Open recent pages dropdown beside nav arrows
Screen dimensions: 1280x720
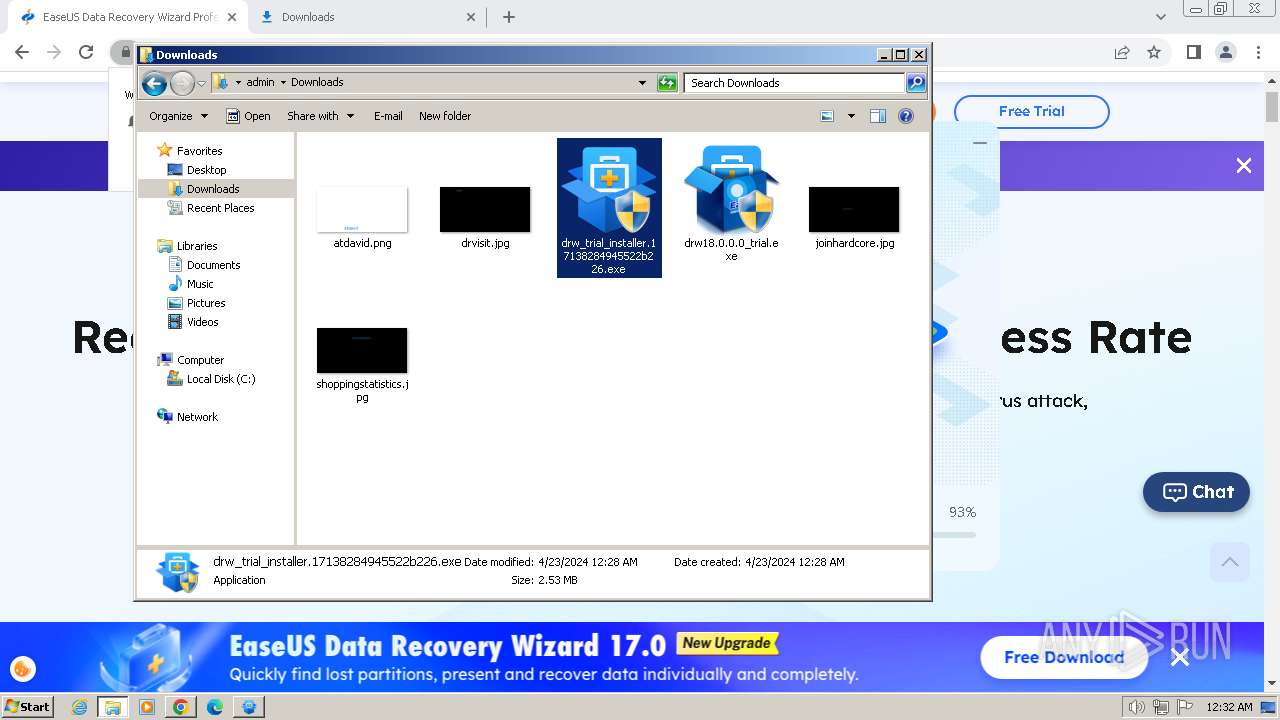pos(202,83)
